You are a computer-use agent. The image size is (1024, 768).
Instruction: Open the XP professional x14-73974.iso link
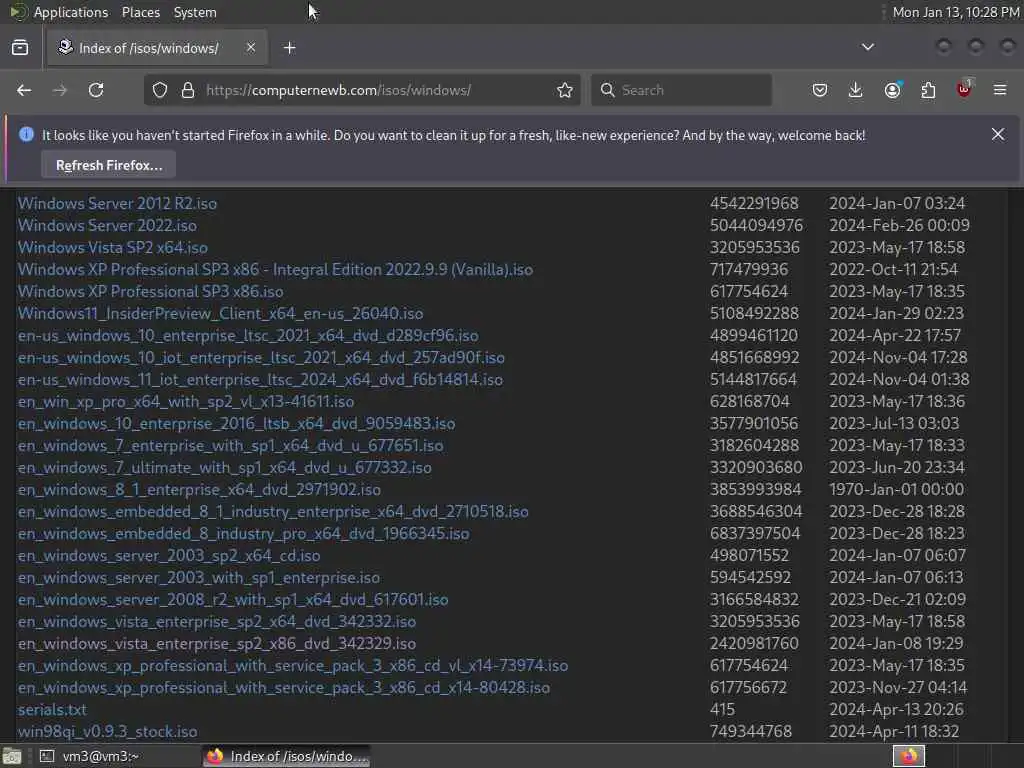pos(293,665)
